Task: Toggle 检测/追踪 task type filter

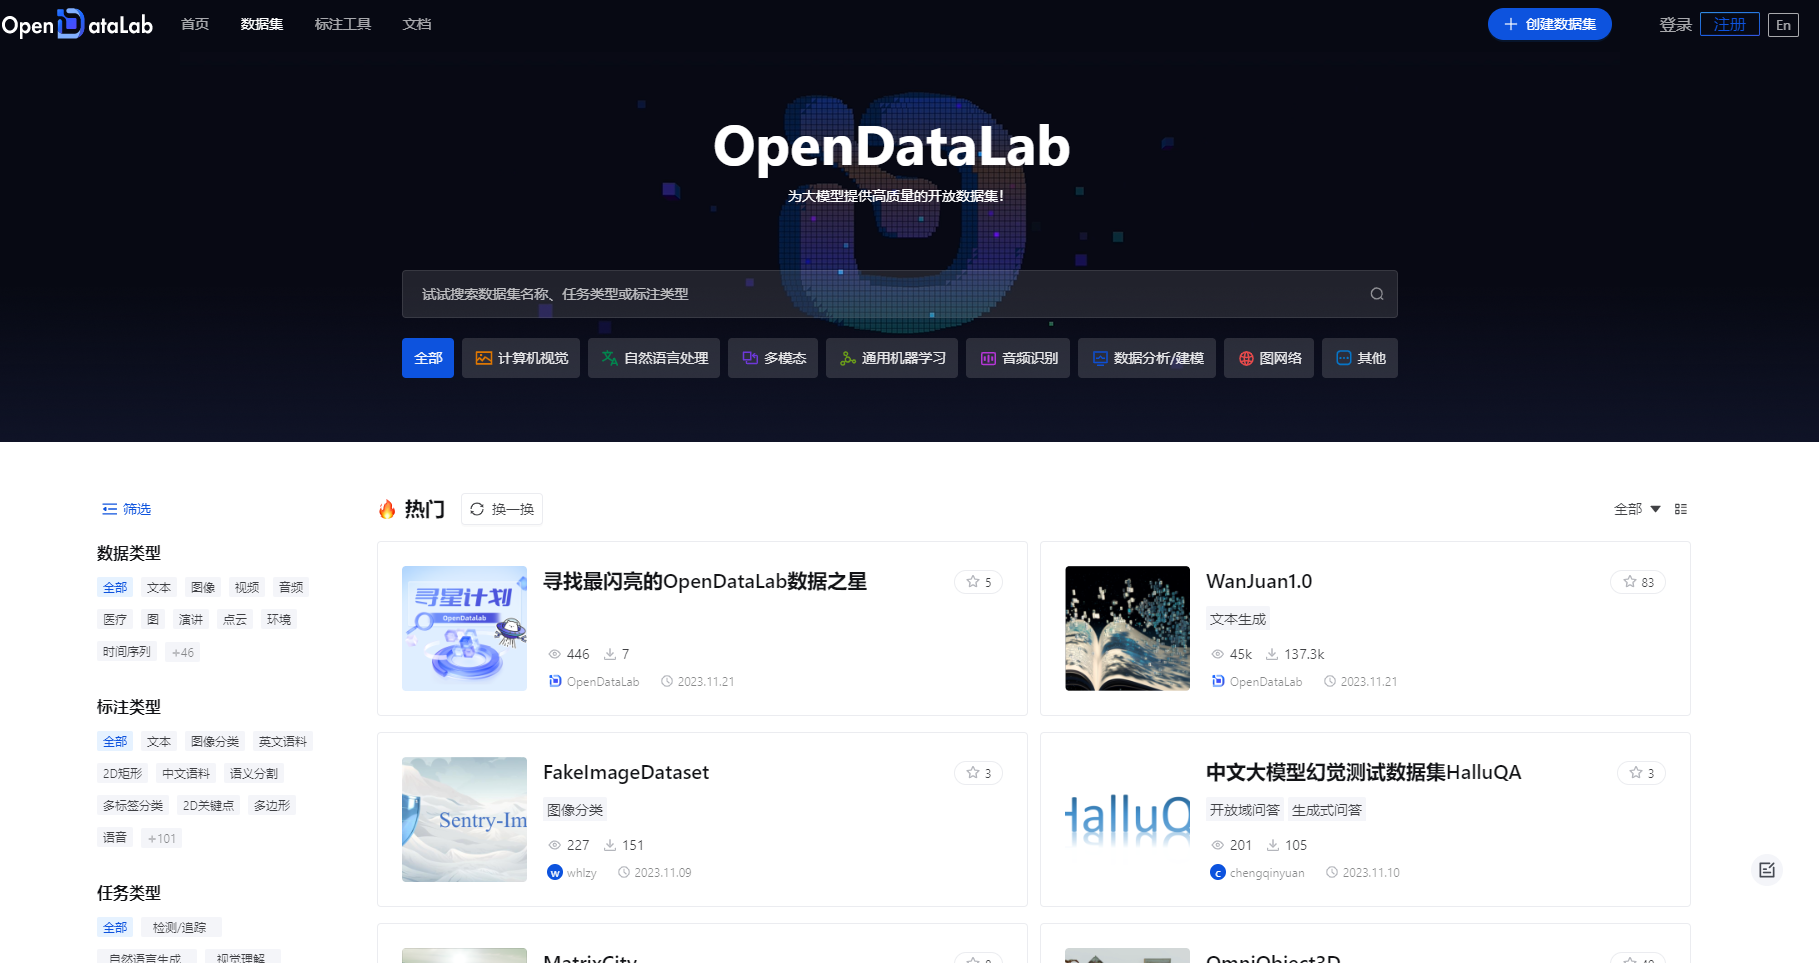Action: (180, 927)
